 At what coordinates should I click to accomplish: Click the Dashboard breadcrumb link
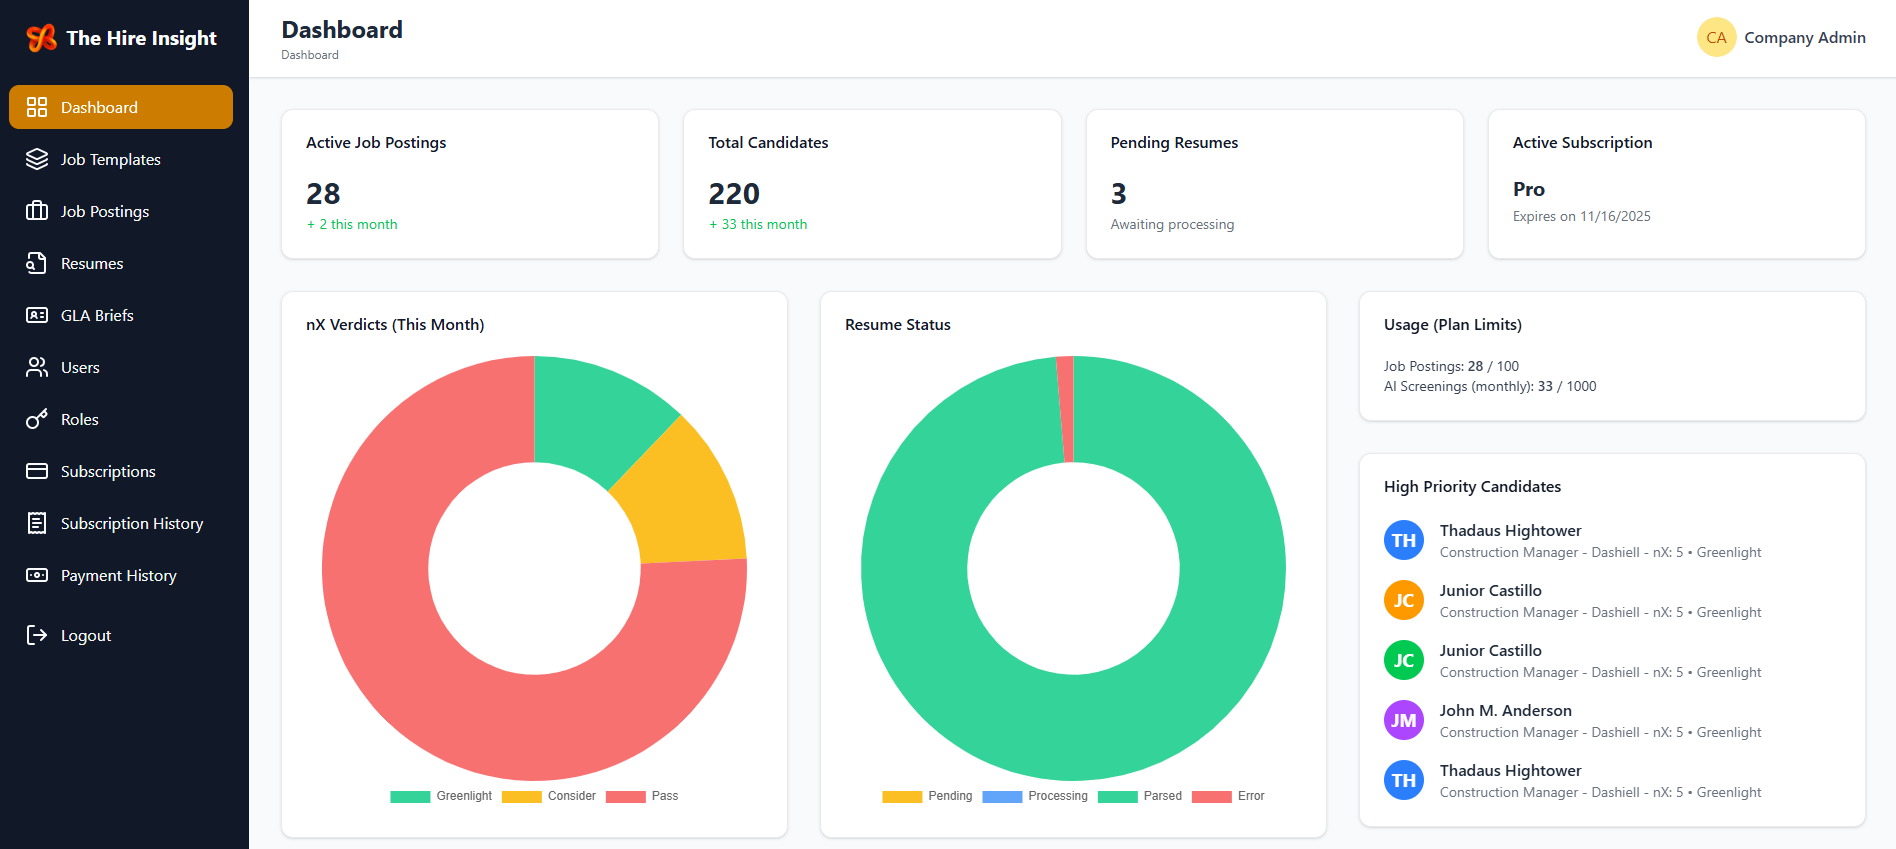point(310,56)
